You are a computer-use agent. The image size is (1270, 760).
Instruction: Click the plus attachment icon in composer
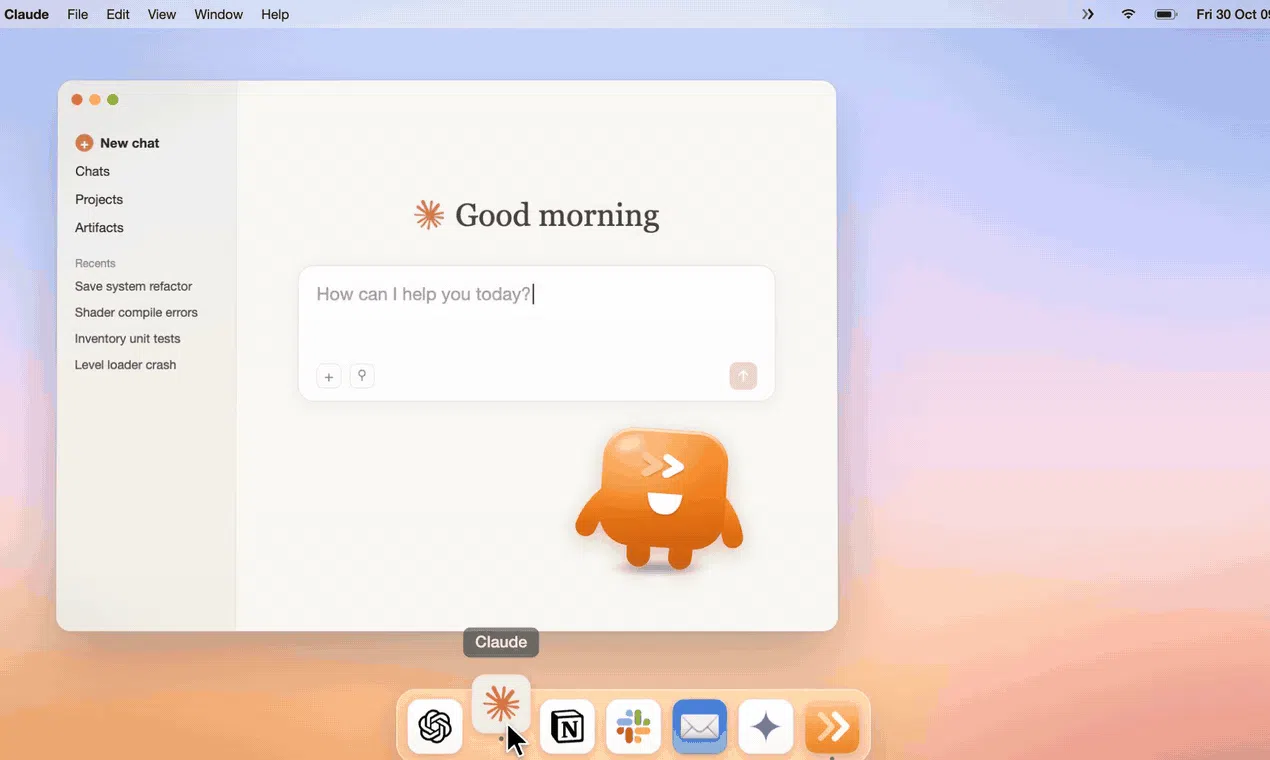(328, 377)
